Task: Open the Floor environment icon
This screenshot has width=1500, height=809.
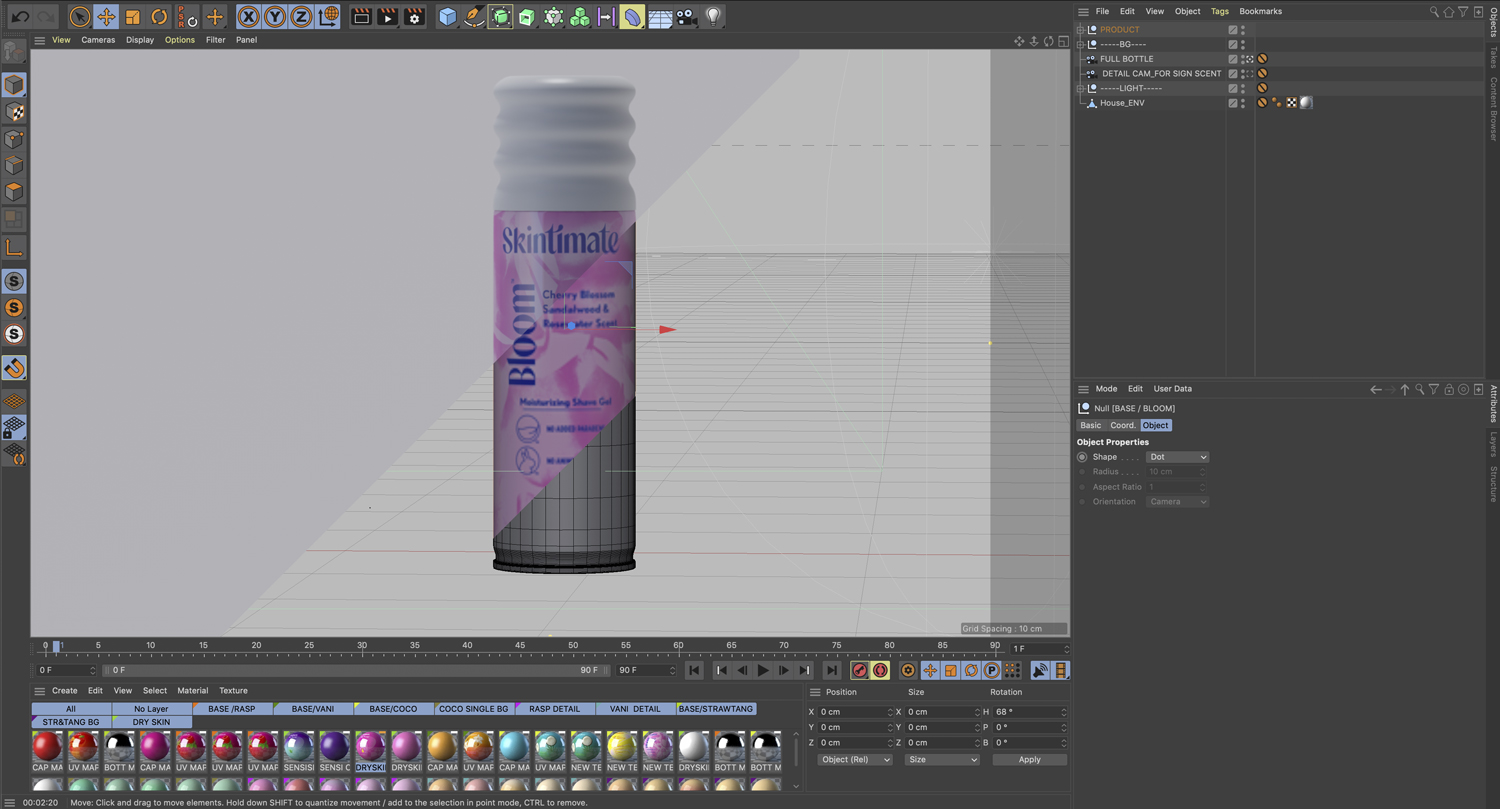Action: click(660, 17)
